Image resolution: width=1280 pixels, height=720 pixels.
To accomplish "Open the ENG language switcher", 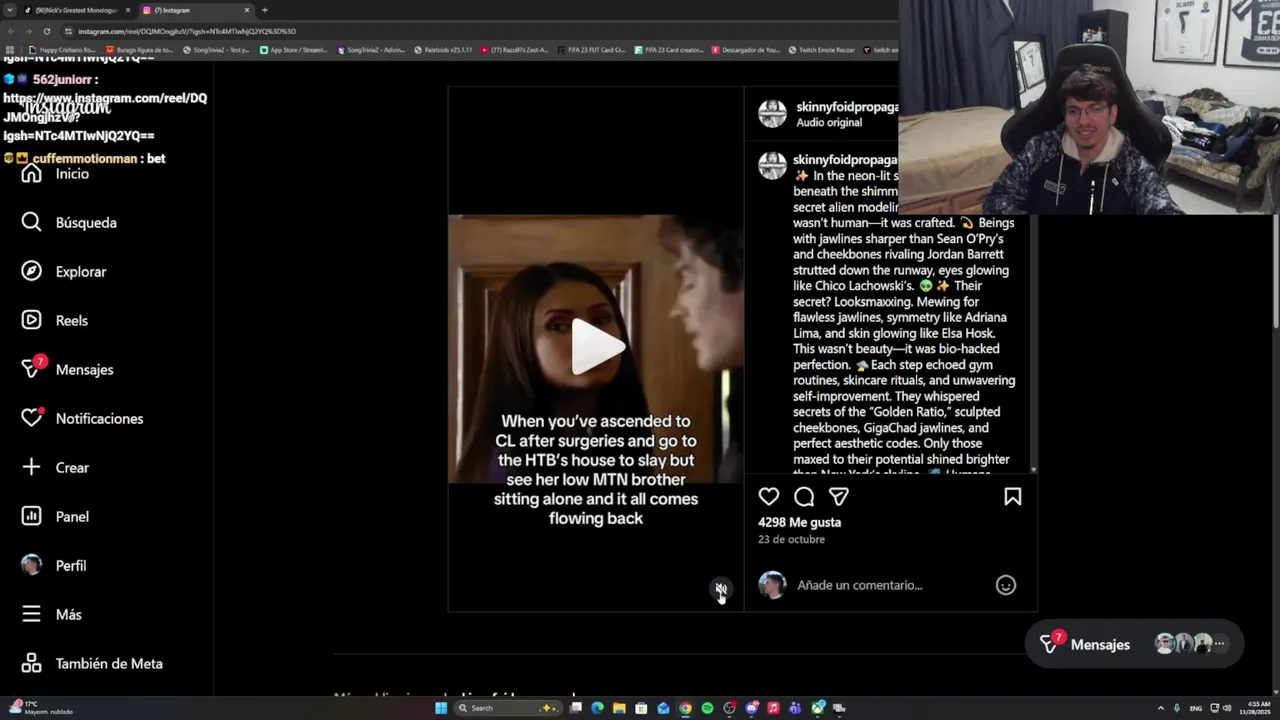I will (1196, 708).
